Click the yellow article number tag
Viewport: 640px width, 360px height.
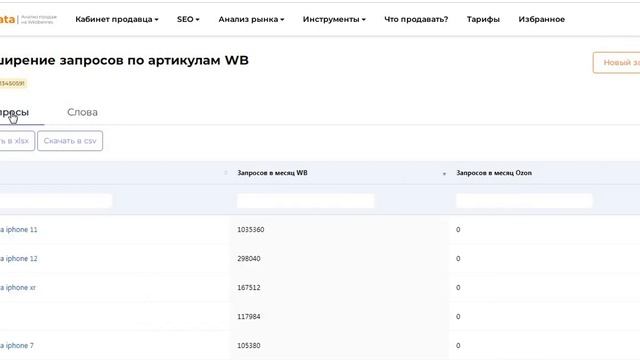click(x=13, y=83)
